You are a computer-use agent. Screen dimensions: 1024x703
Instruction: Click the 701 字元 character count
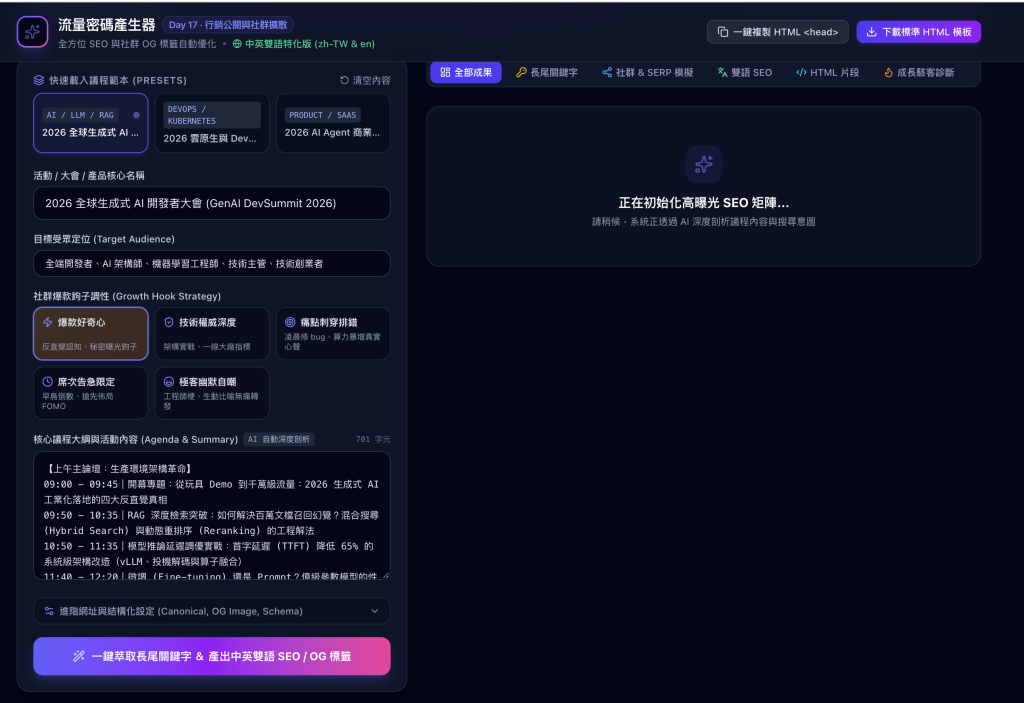pos(373,440)
